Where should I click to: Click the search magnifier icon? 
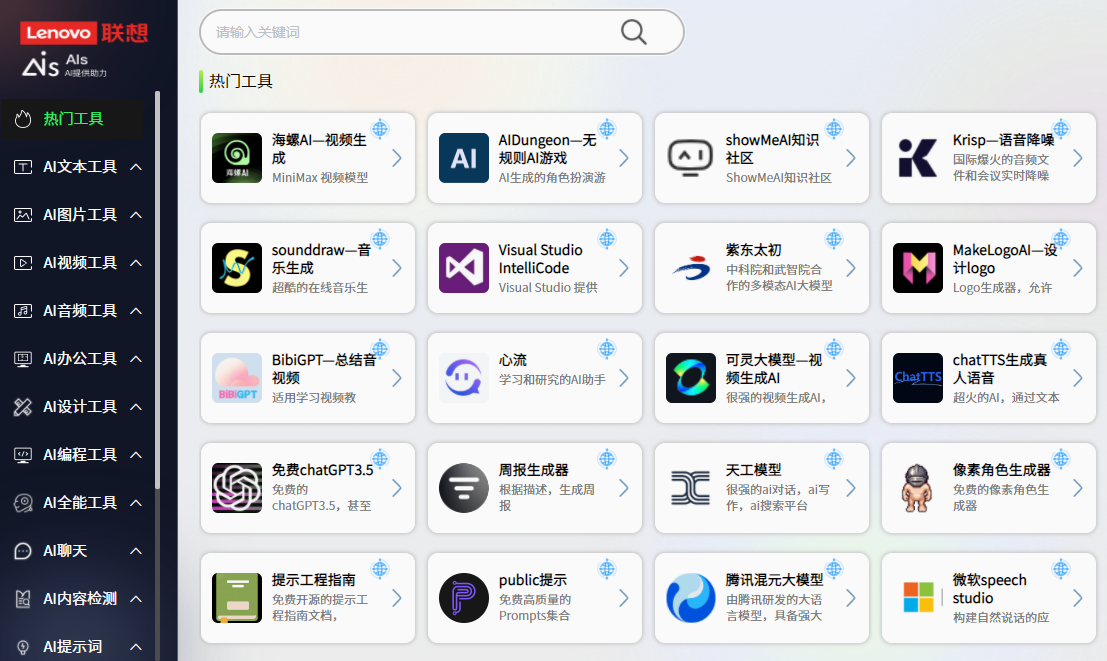[634, 32]
